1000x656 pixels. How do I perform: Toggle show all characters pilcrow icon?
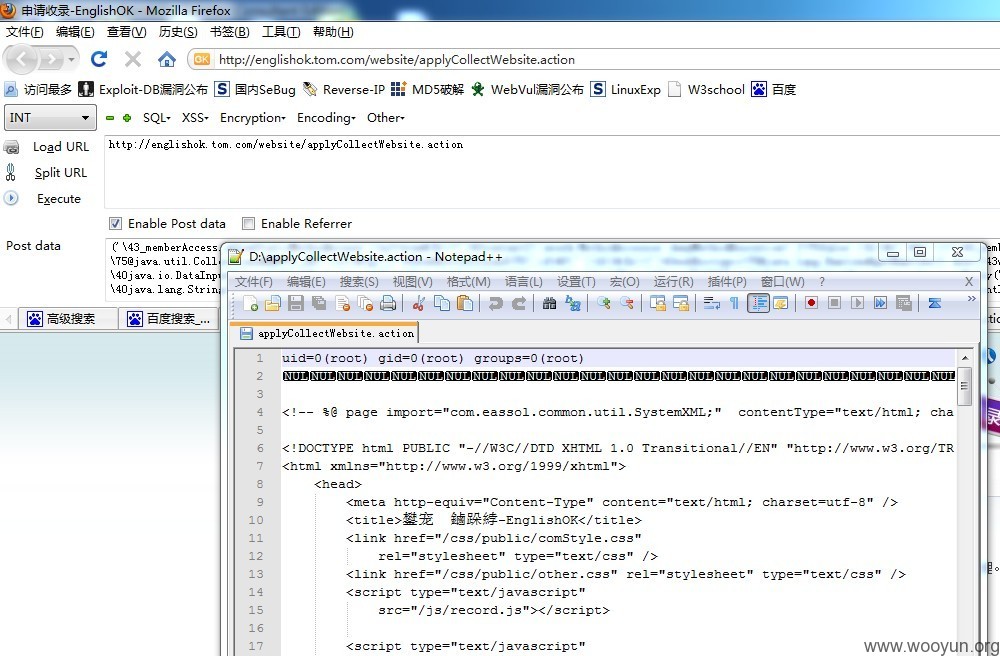(734, 303)
